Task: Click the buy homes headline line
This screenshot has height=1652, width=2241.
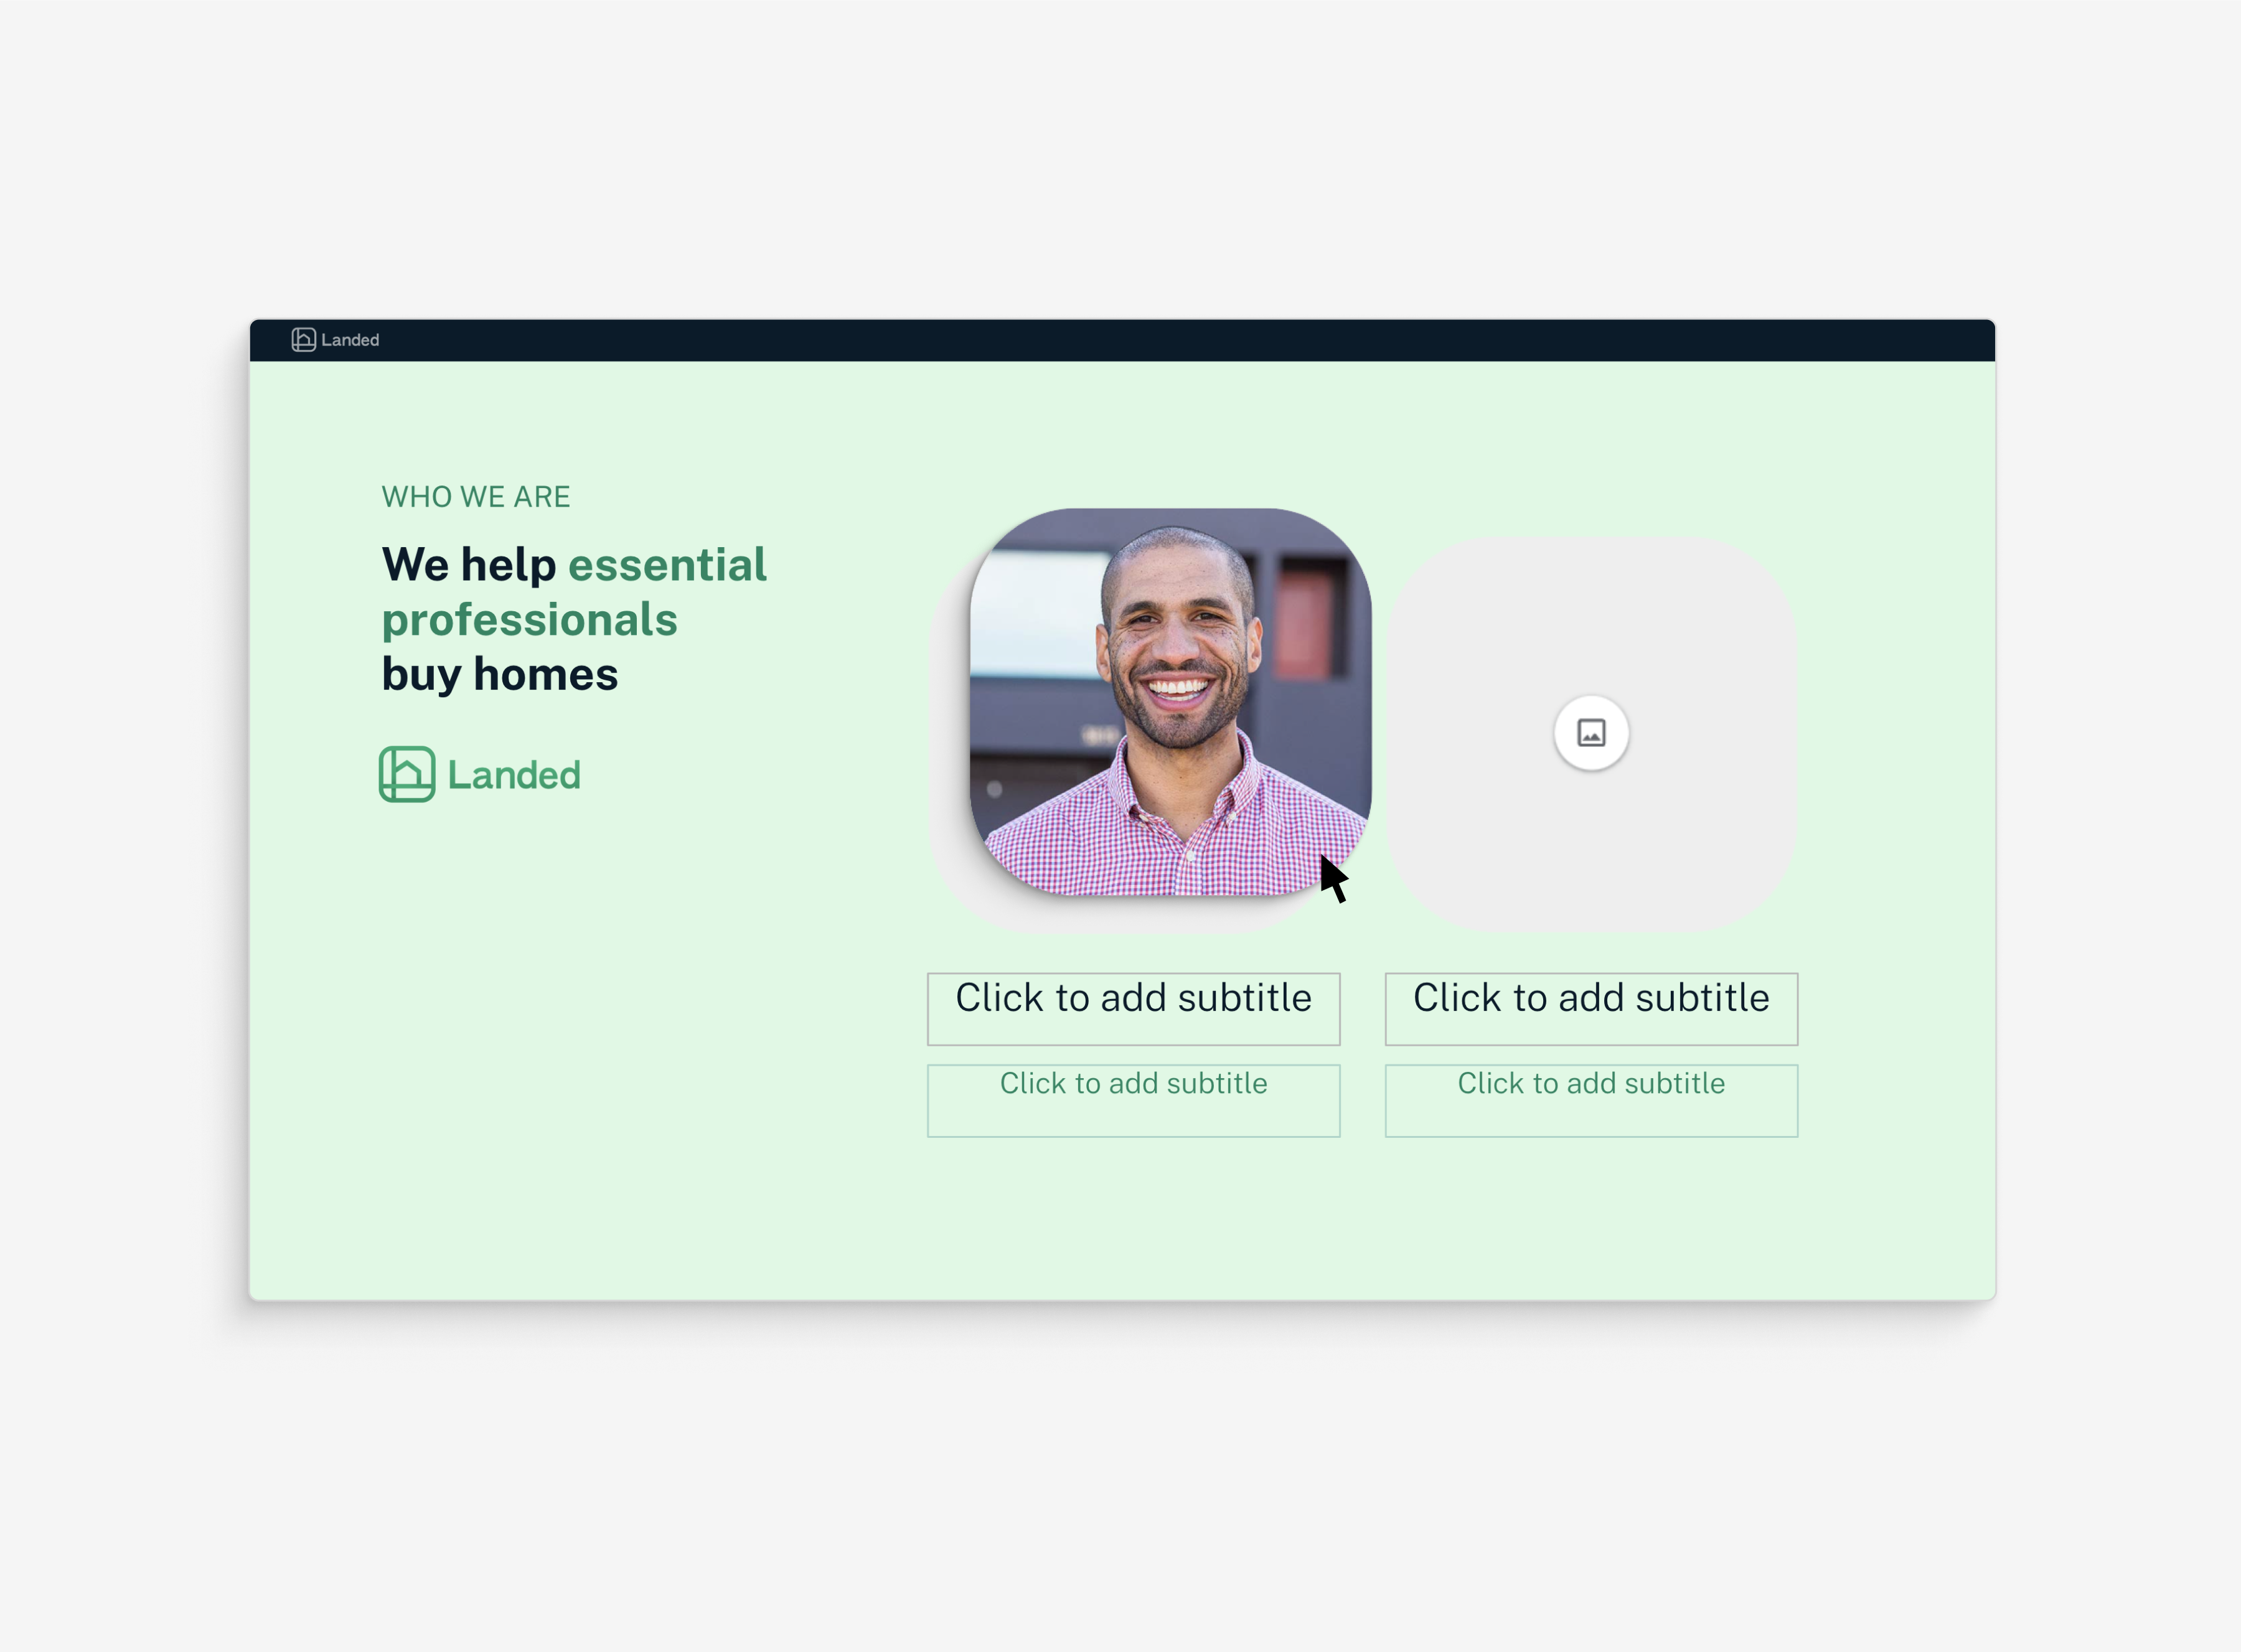Action: click(500, 674)
